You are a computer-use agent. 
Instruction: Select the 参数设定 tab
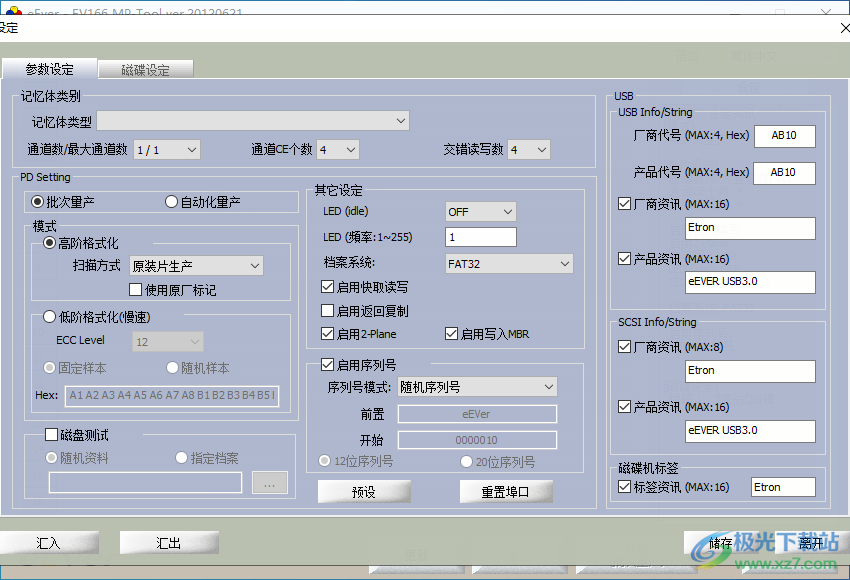coord(48,69)
